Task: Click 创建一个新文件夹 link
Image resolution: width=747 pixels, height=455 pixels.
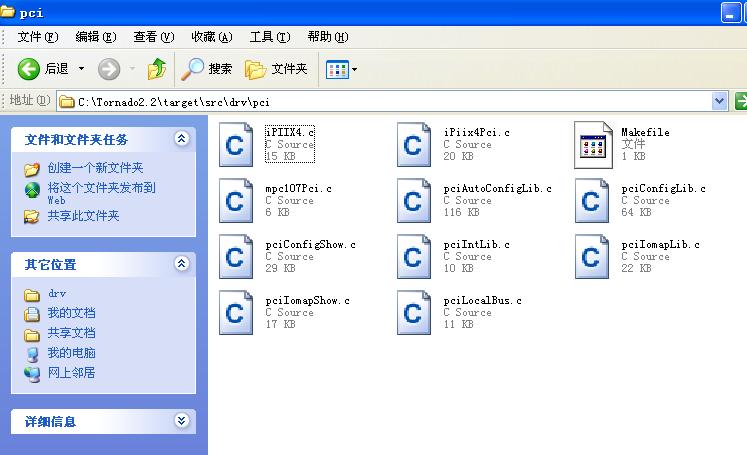Action: coord(95,168)
